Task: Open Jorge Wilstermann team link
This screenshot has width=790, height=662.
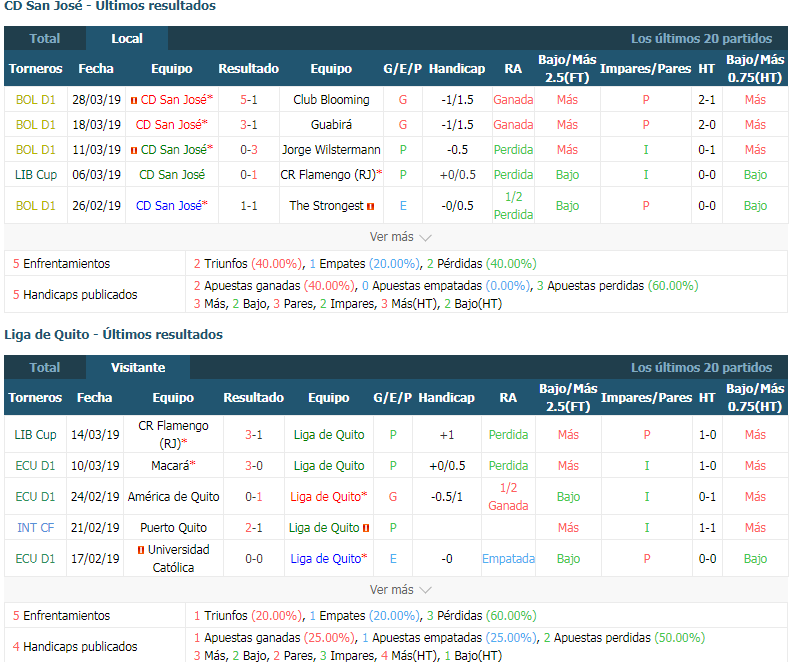Action: [x=331, y=150]
